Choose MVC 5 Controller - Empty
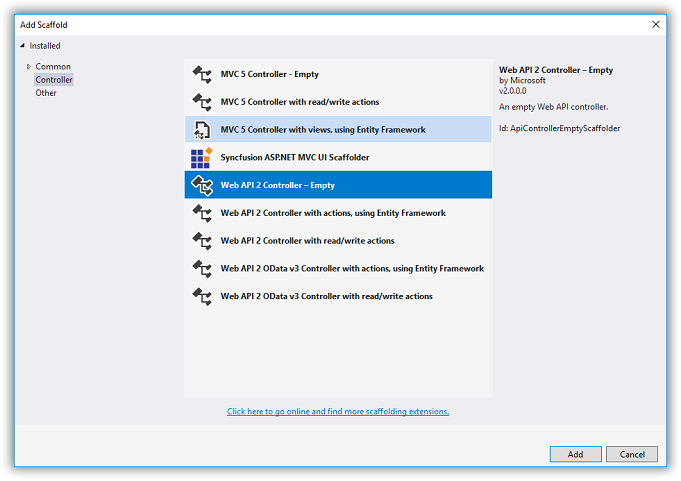This screenshot has height=481, width=681. click(338, 74)
